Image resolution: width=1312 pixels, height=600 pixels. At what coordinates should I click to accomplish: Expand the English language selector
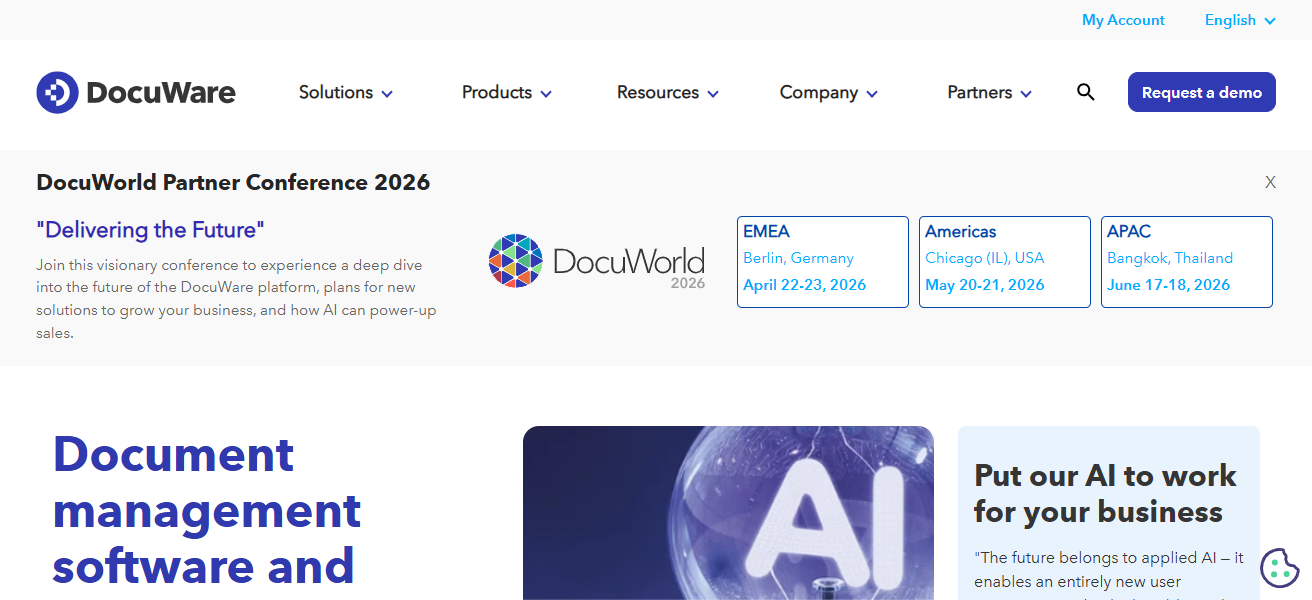[x=1239, y=20]
